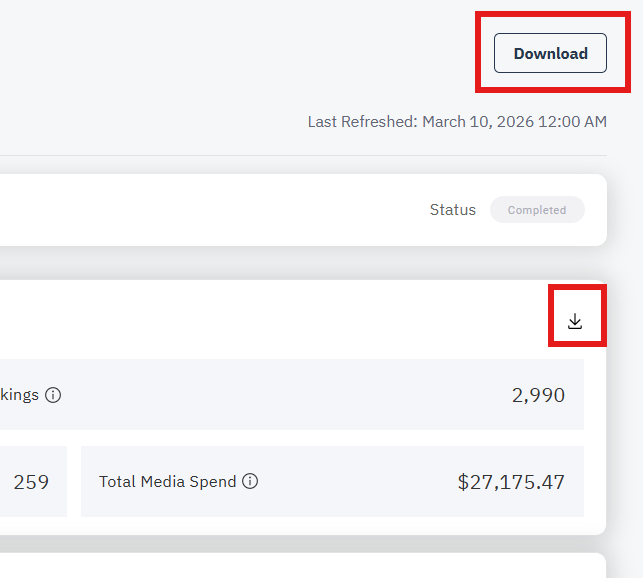This screenshot has height=578, width=643.
Task: Click the divider line below Last Refreshed
Action: [300, 155]
